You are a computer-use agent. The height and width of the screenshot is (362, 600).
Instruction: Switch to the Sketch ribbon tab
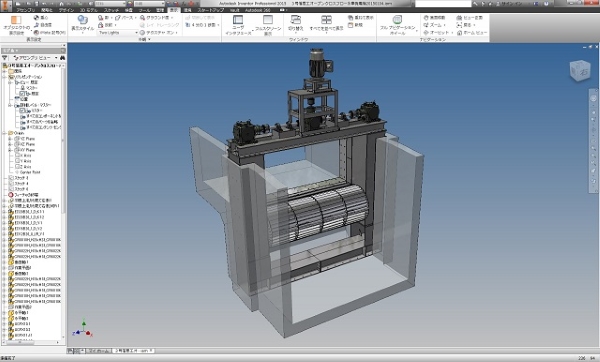coord(111,10)
